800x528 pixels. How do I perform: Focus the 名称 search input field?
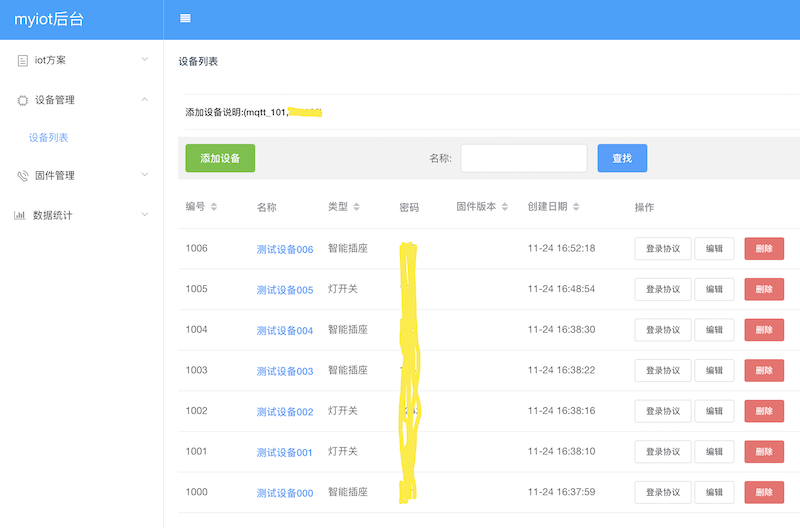pos(523,158)
